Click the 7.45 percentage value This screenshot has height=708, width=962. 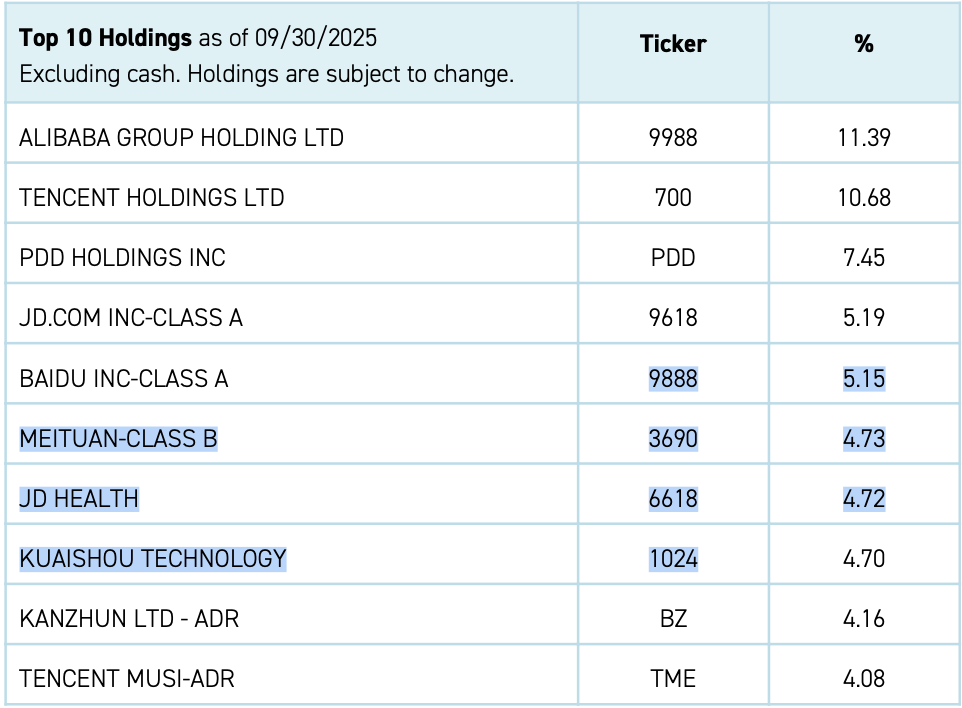click(x=864, y=258)
